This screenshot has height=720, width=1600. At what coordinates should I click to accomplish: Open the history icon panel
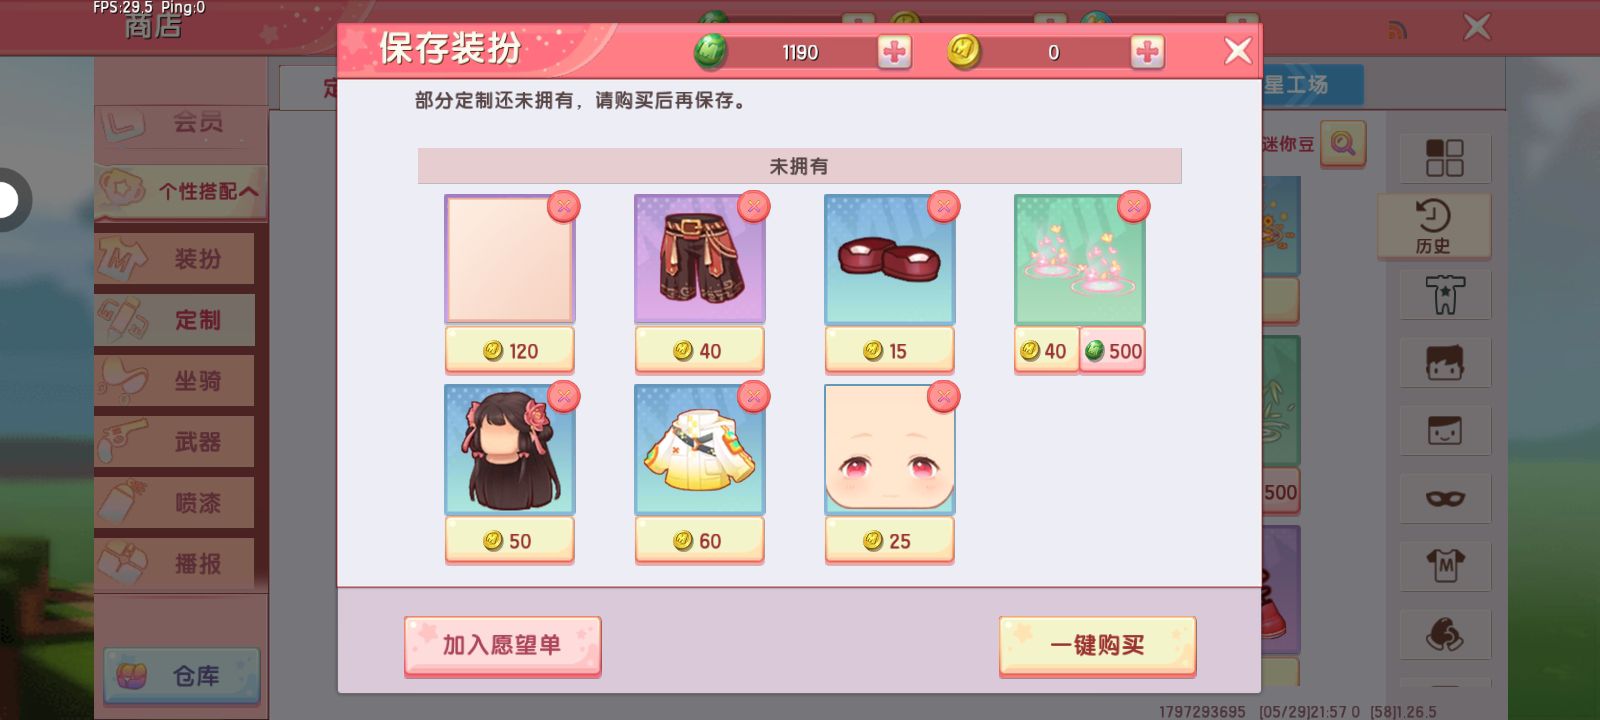[1433, 227]
